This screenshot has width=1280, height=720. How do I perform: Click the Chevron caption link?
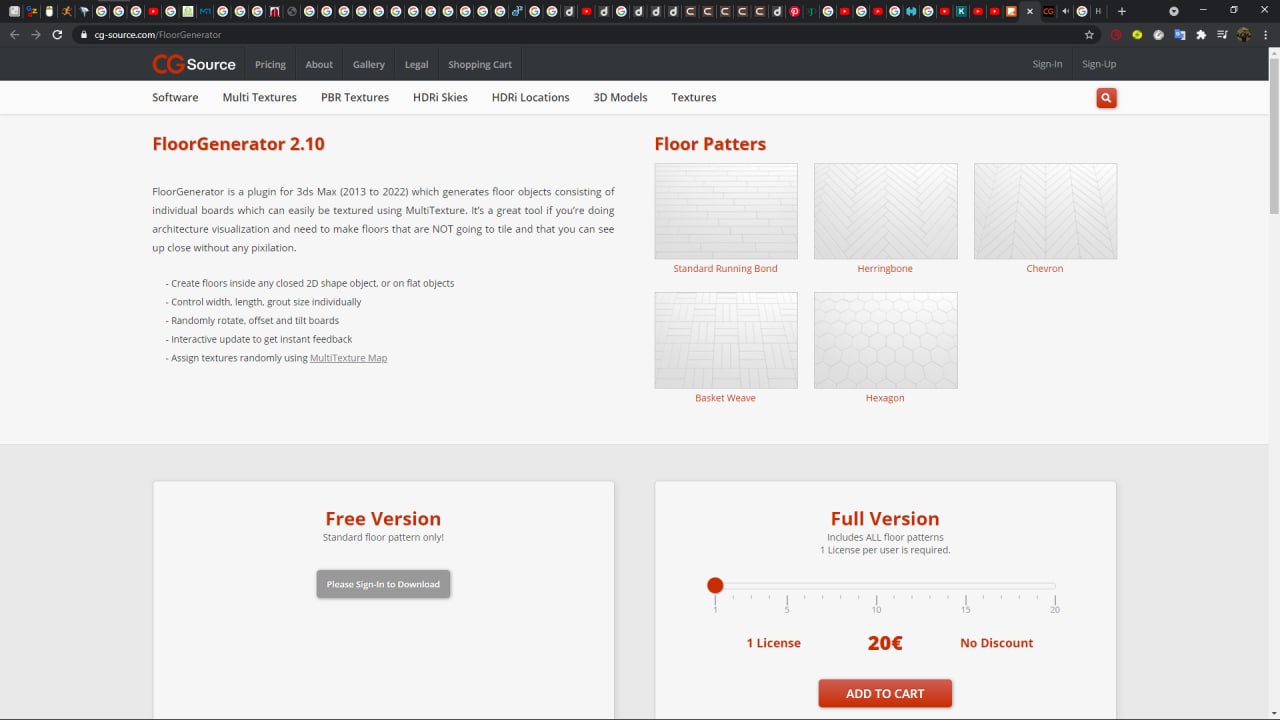pos(1045,269)
